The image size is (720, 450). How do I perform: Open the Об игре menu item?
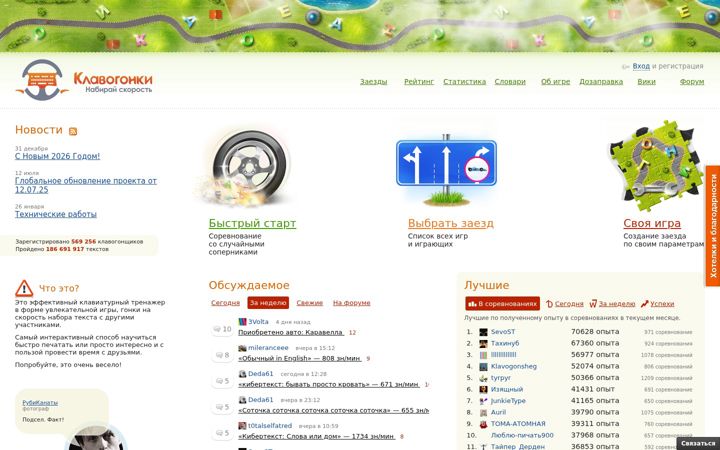(555, 82)
